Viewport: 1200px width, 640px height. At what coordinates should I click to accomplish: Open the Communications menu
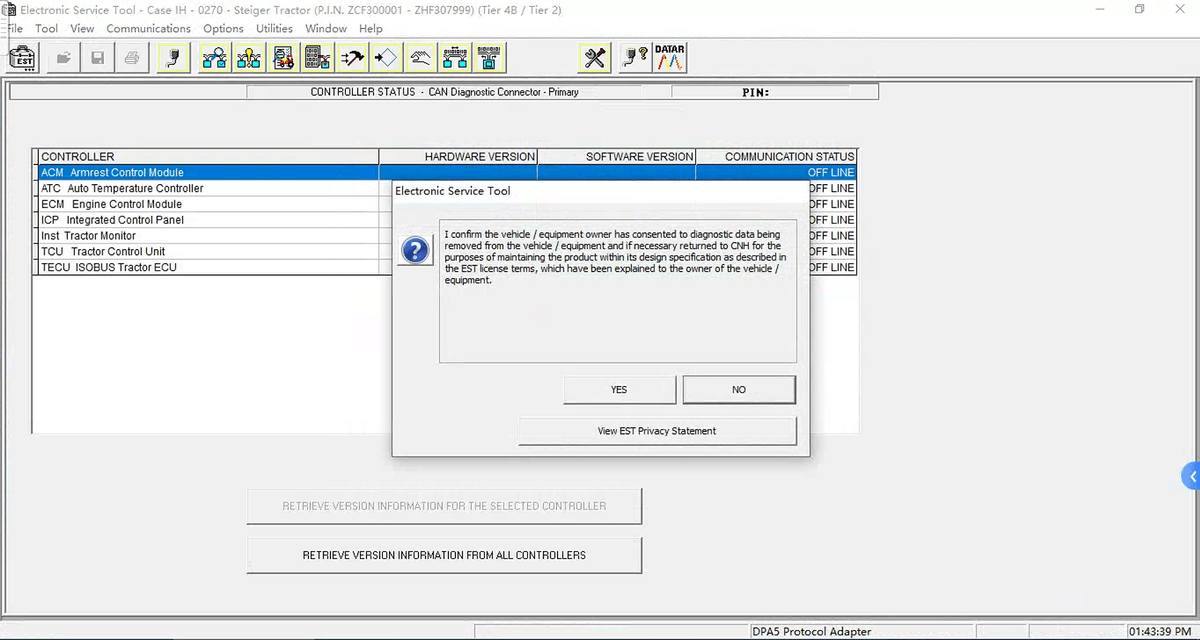click(148, 29)
